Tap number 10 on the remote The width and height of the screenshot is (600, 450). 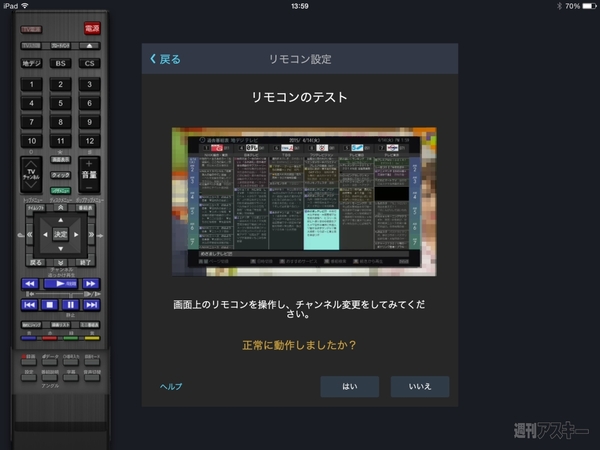coord(31,141)
